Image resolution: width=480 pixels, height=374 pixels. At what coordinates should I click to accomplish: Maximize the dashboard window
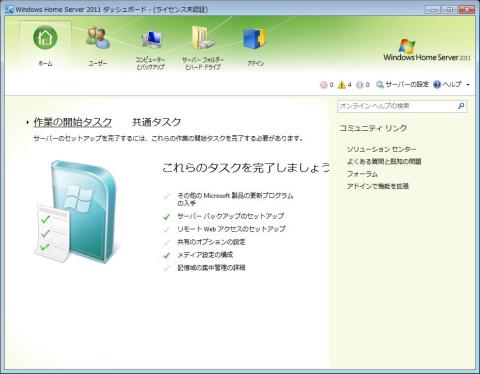click(x=449, y=10)
